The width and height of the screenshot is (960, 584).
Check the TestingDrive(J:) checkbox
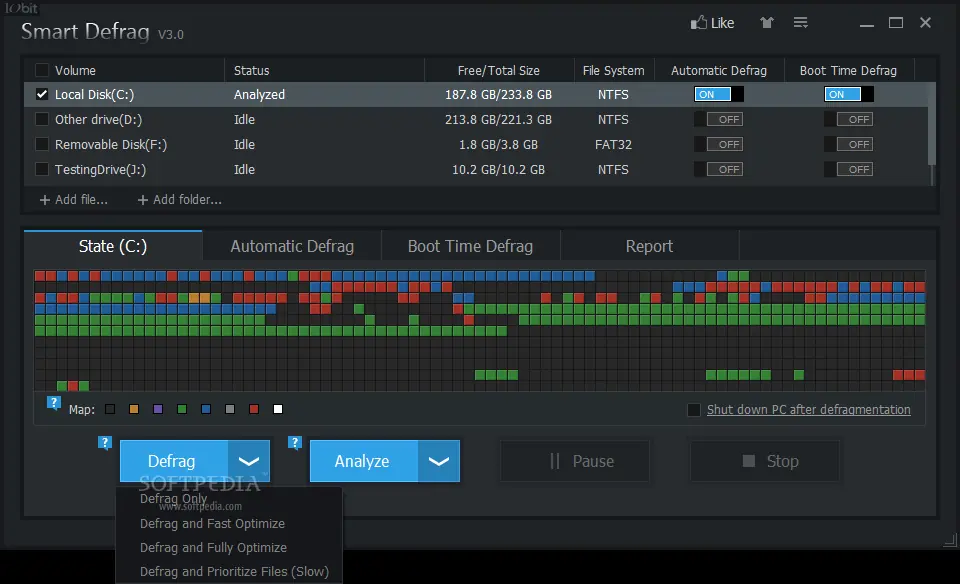pos(42,169)
